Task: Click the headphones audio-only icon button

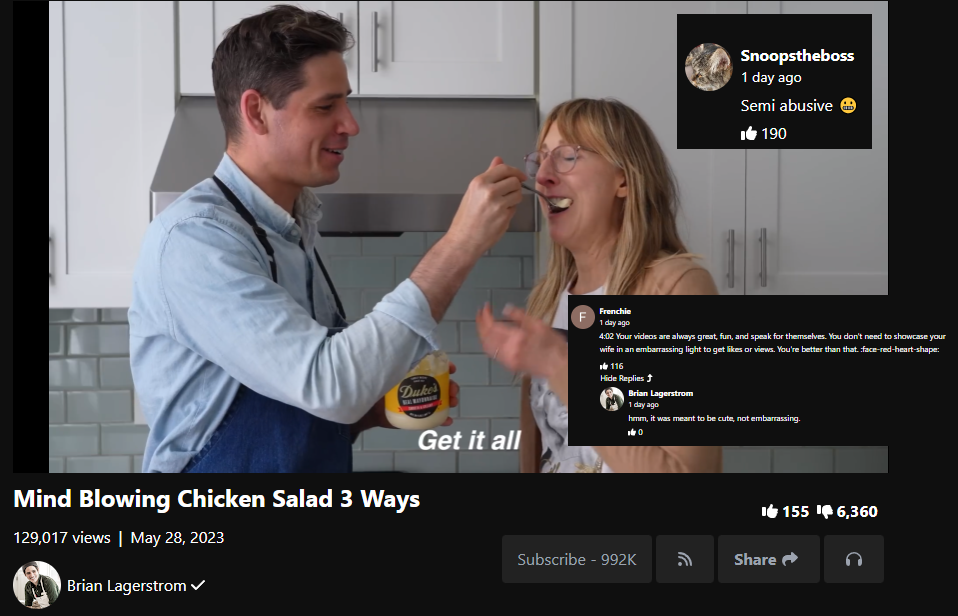Action: coord(854,559)
